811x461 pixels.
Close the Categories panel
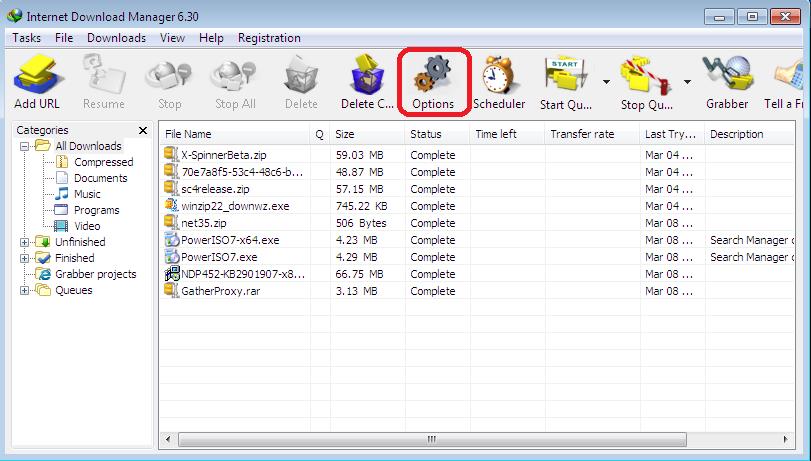pyautogui.click(x=143, y=130)
